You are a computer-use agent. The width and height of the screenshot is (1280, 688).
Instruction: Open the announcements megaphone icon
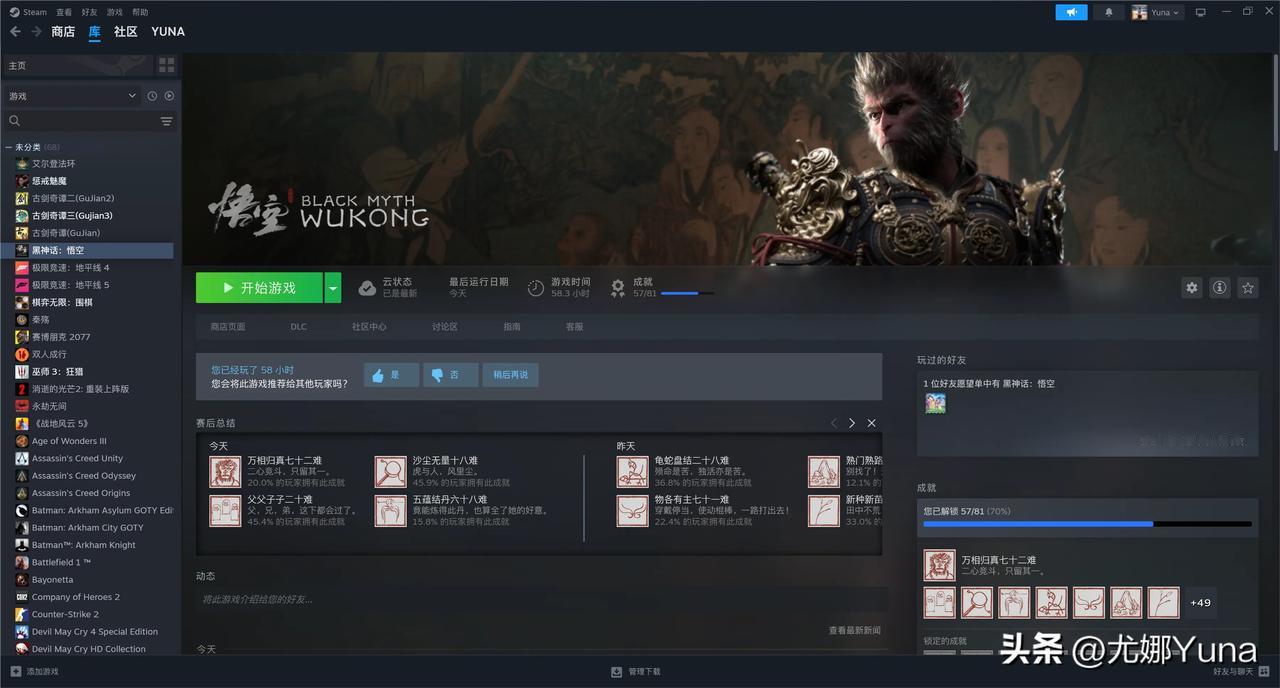point(1071,12)
